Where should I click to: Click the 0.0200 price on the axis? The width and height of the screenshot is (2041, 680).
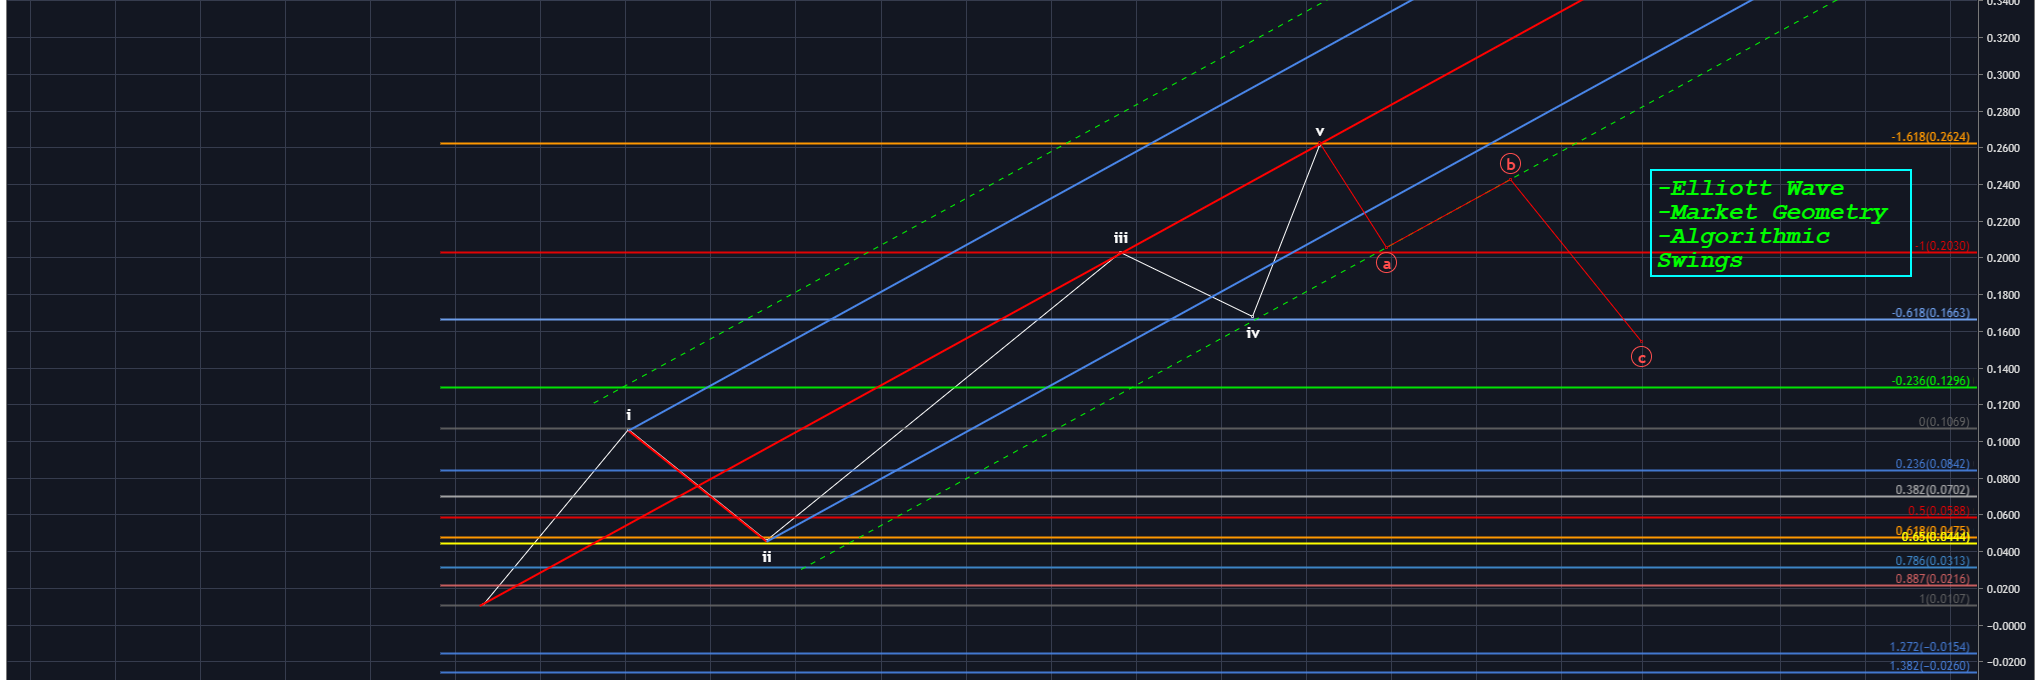tap(2003, 589)
